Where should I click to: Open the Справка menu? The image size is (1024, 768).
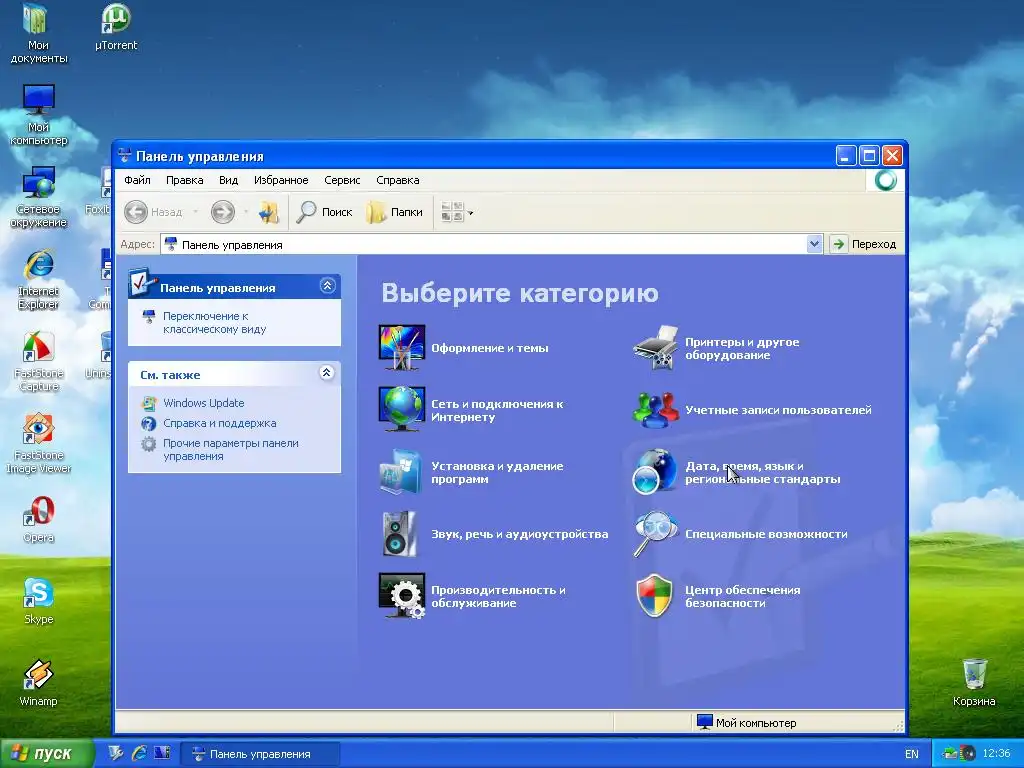pos(398,180)
